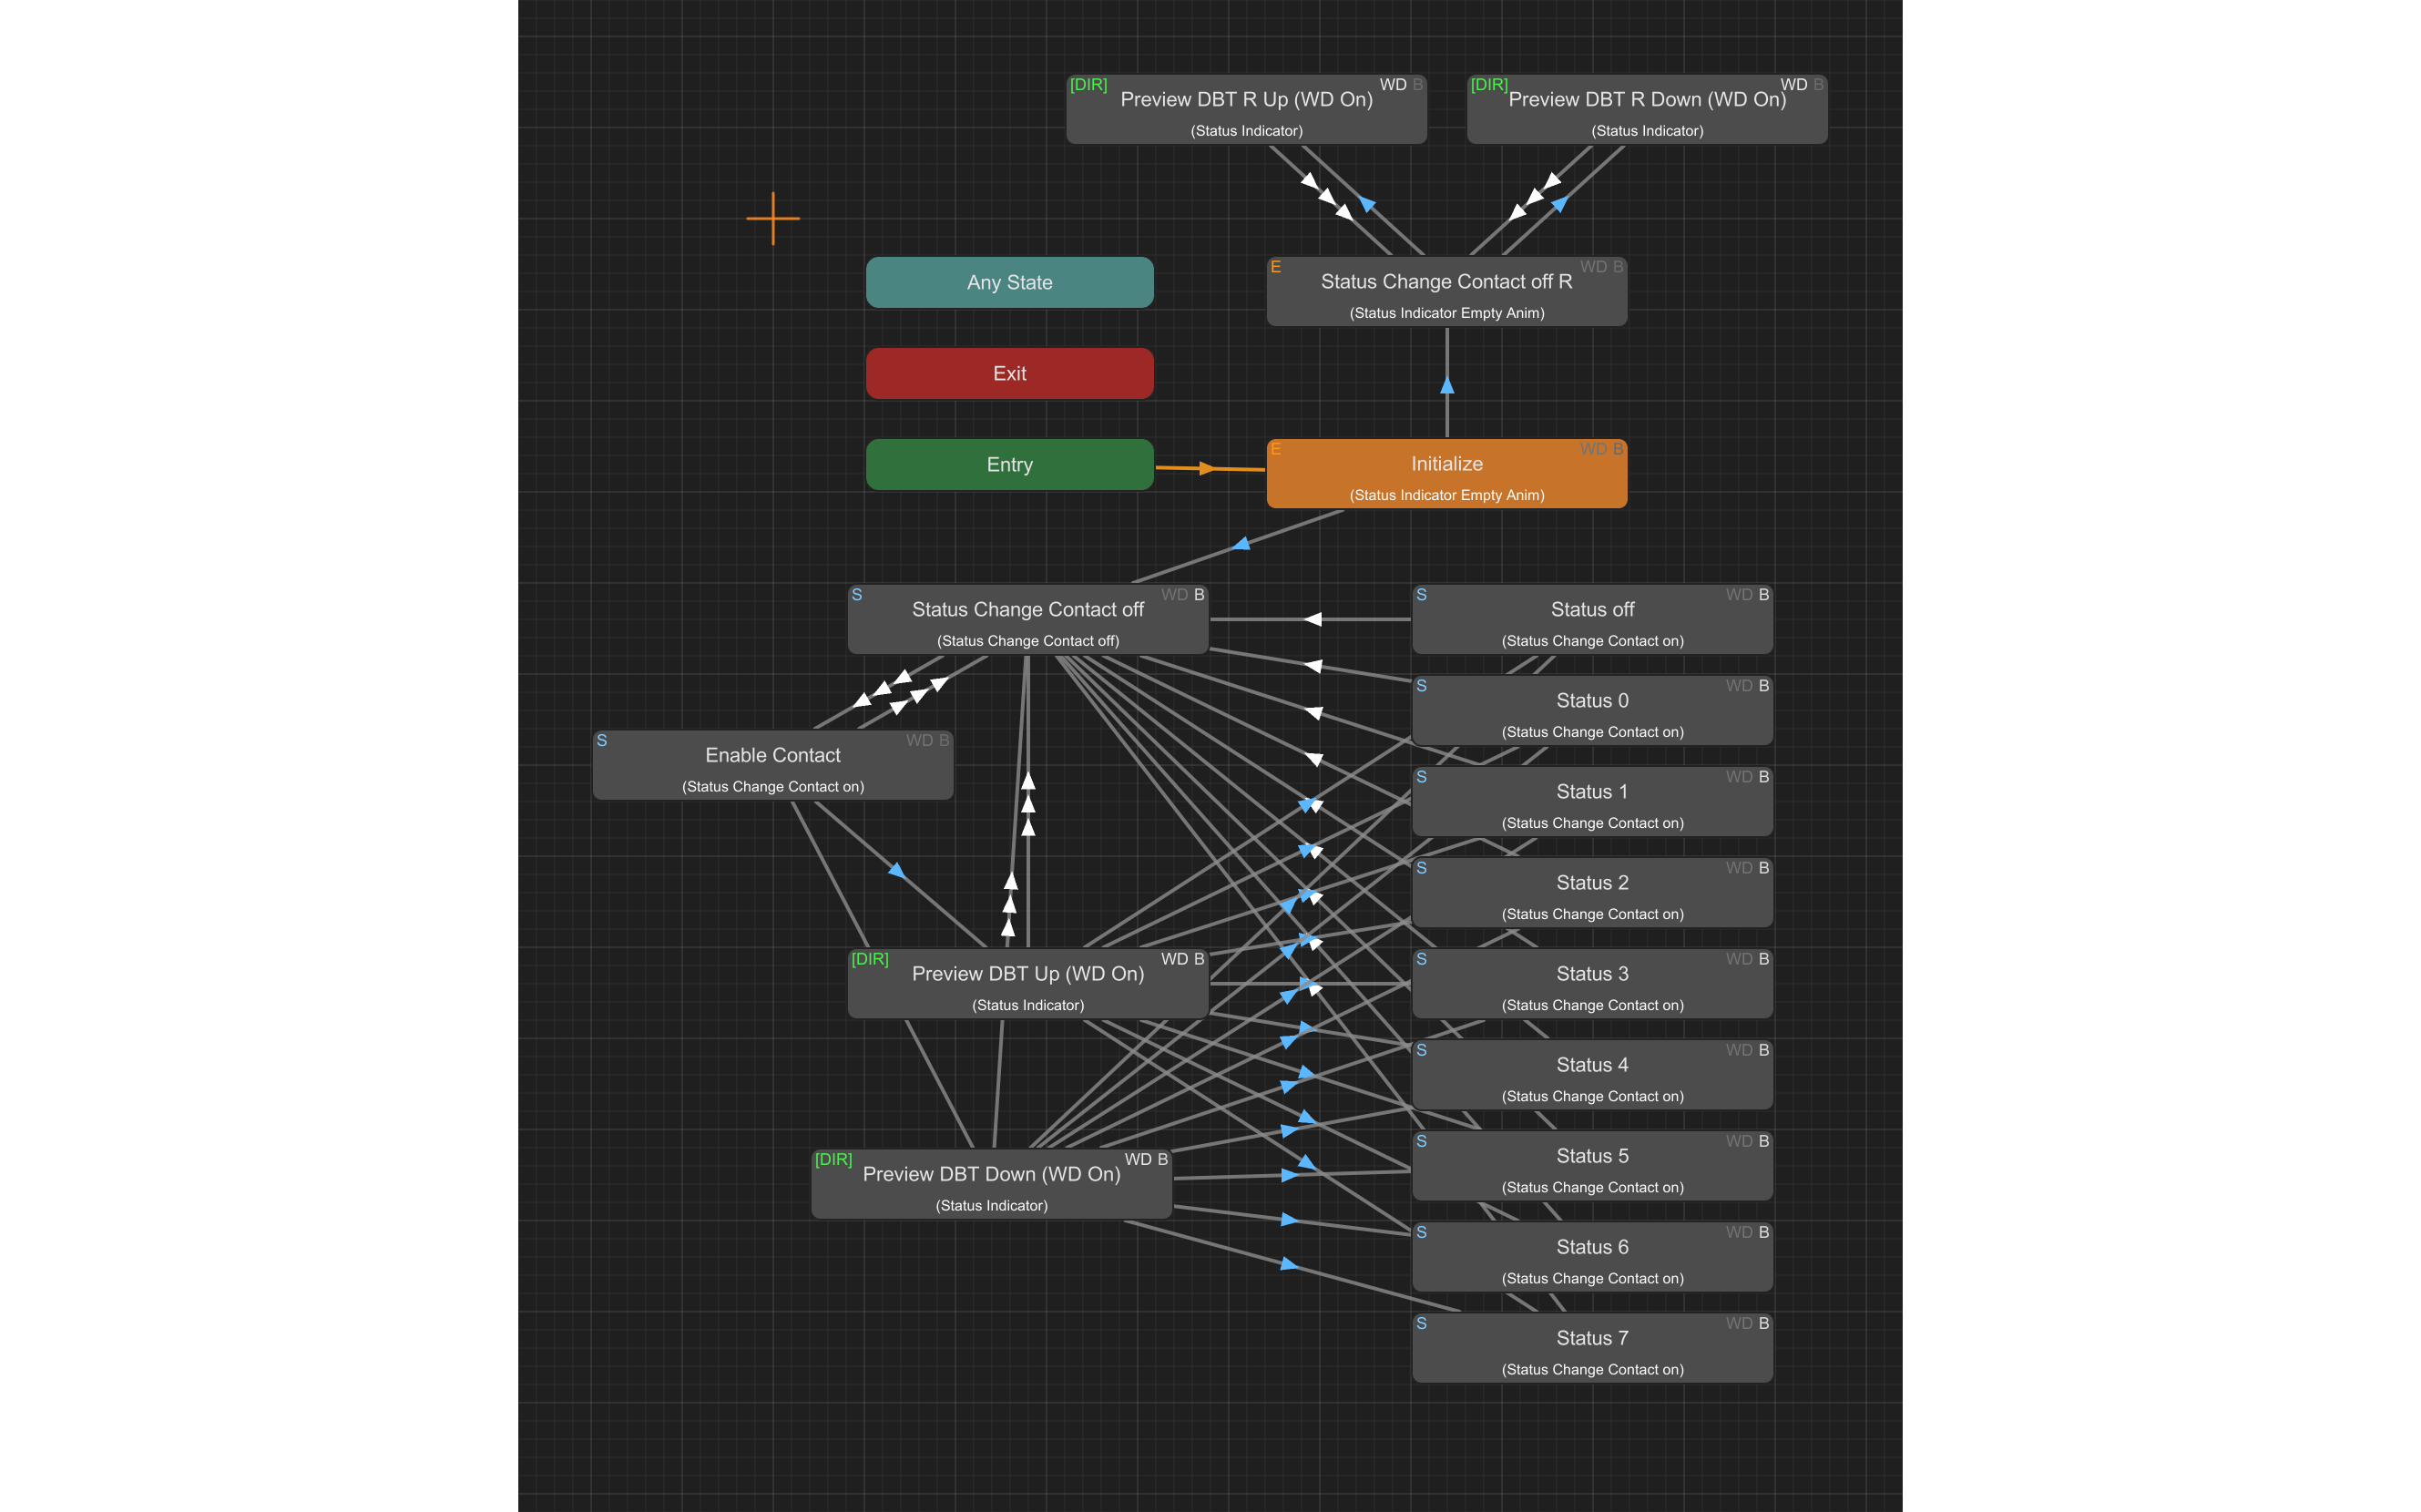Click the S tag on Status 3 node

[x=1421, y=959]
